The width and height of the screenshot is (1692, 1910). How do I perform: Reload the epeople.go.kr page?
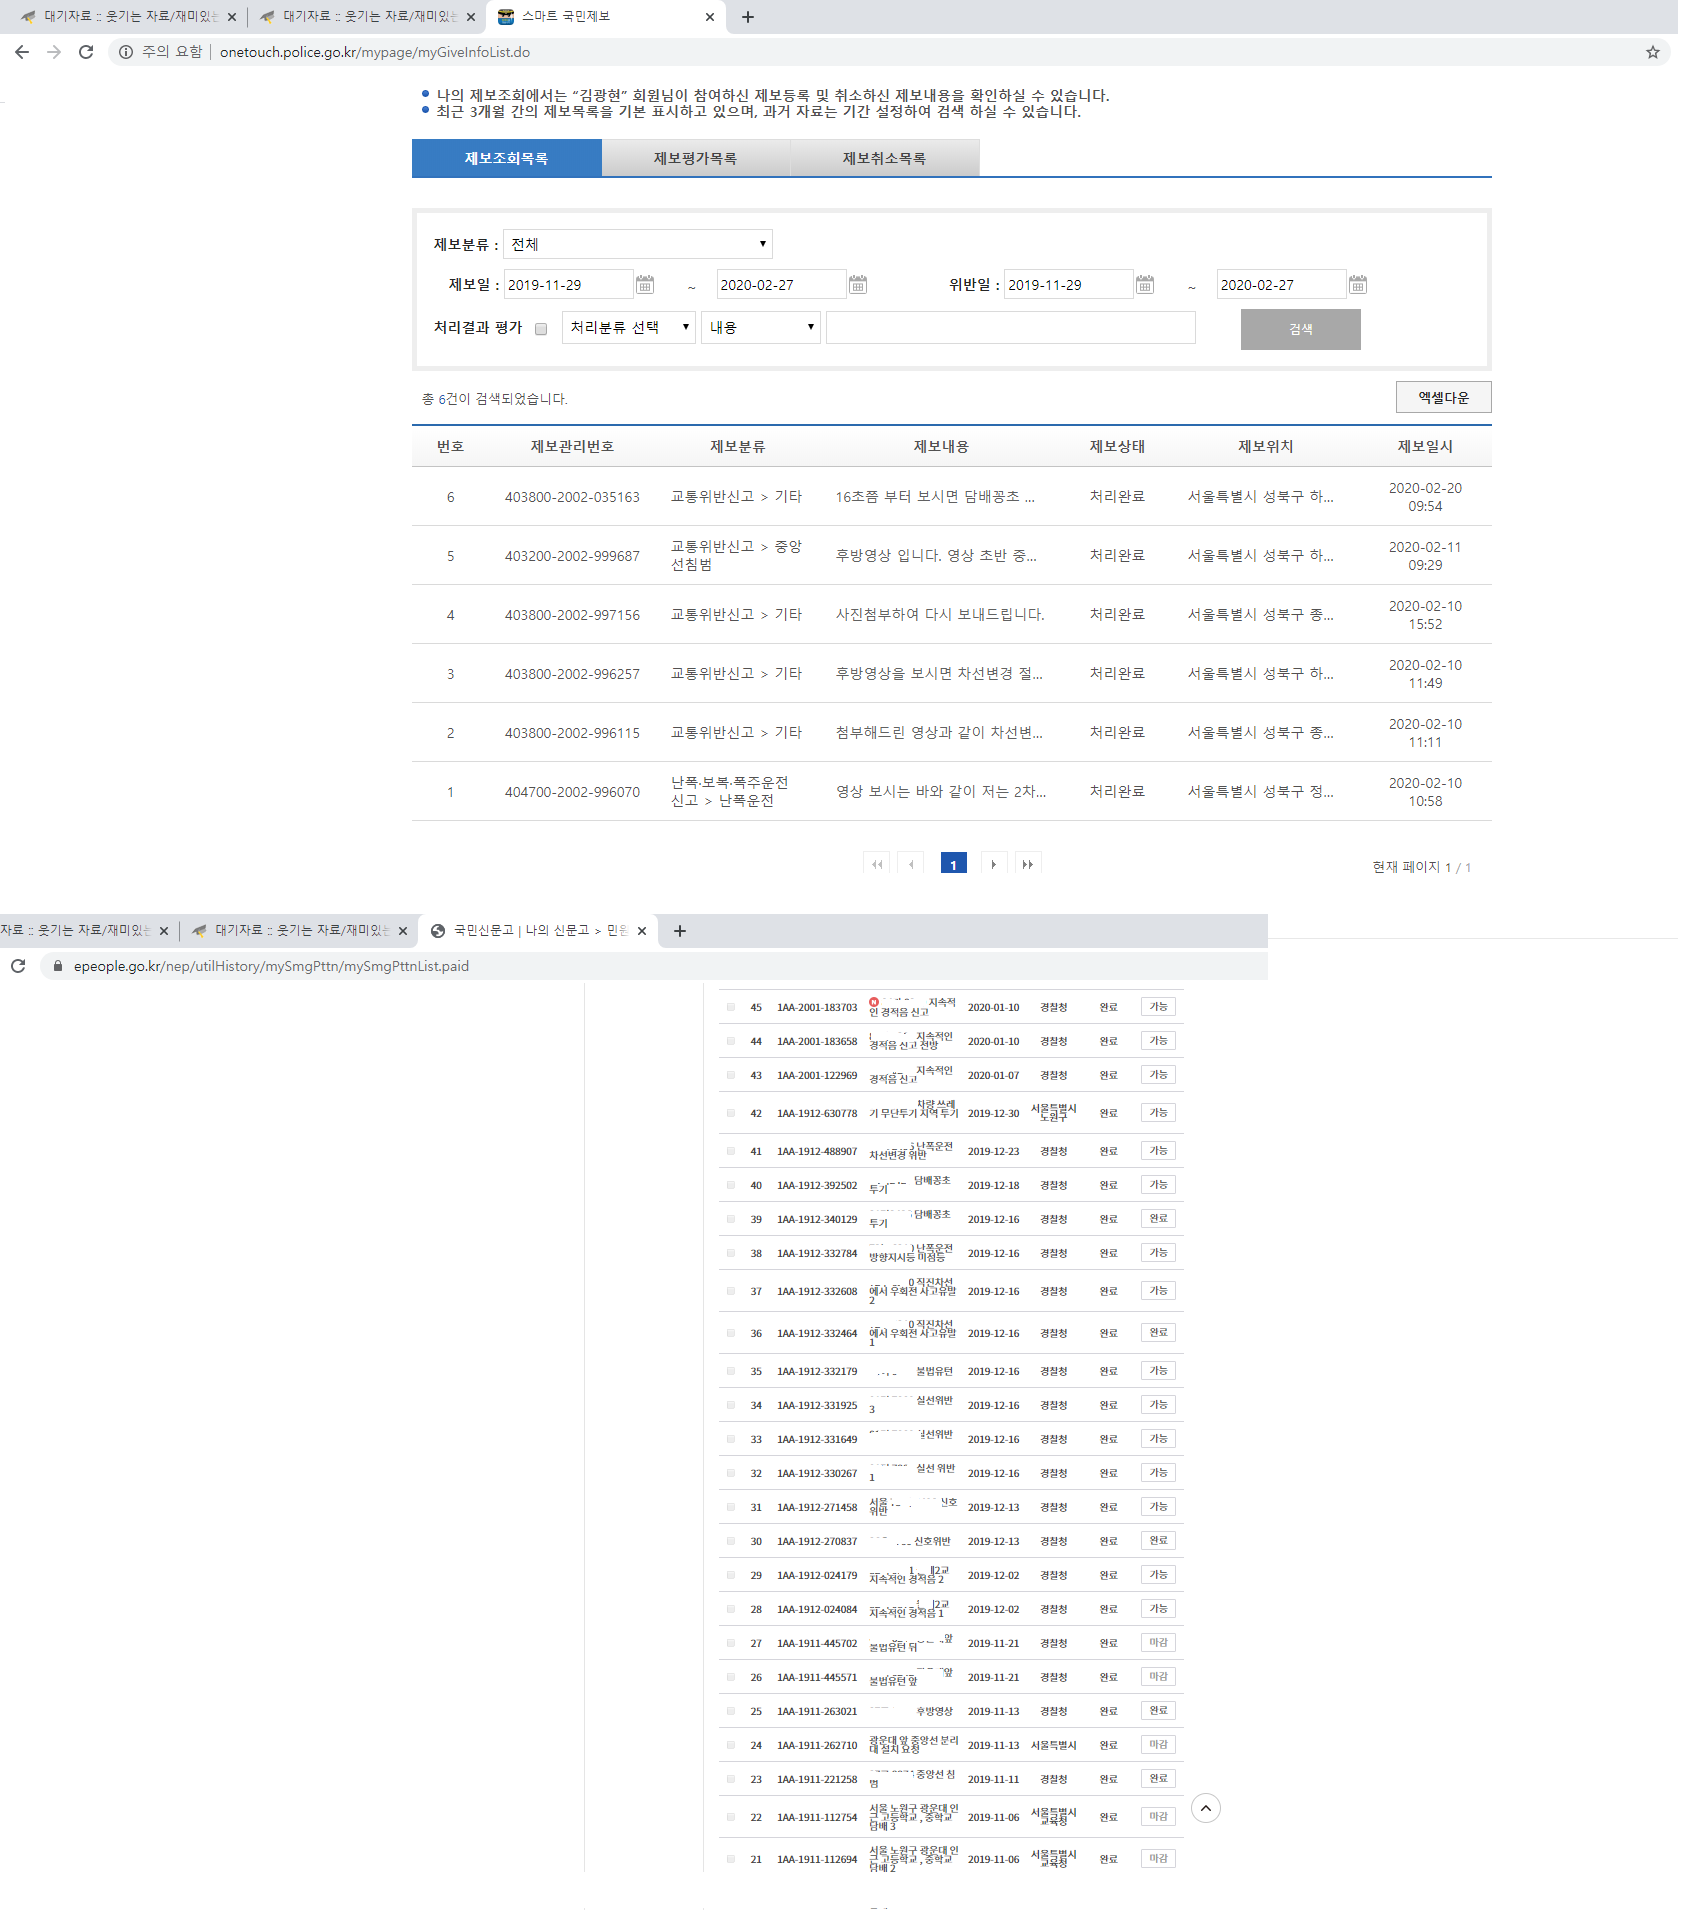point(18,966)
